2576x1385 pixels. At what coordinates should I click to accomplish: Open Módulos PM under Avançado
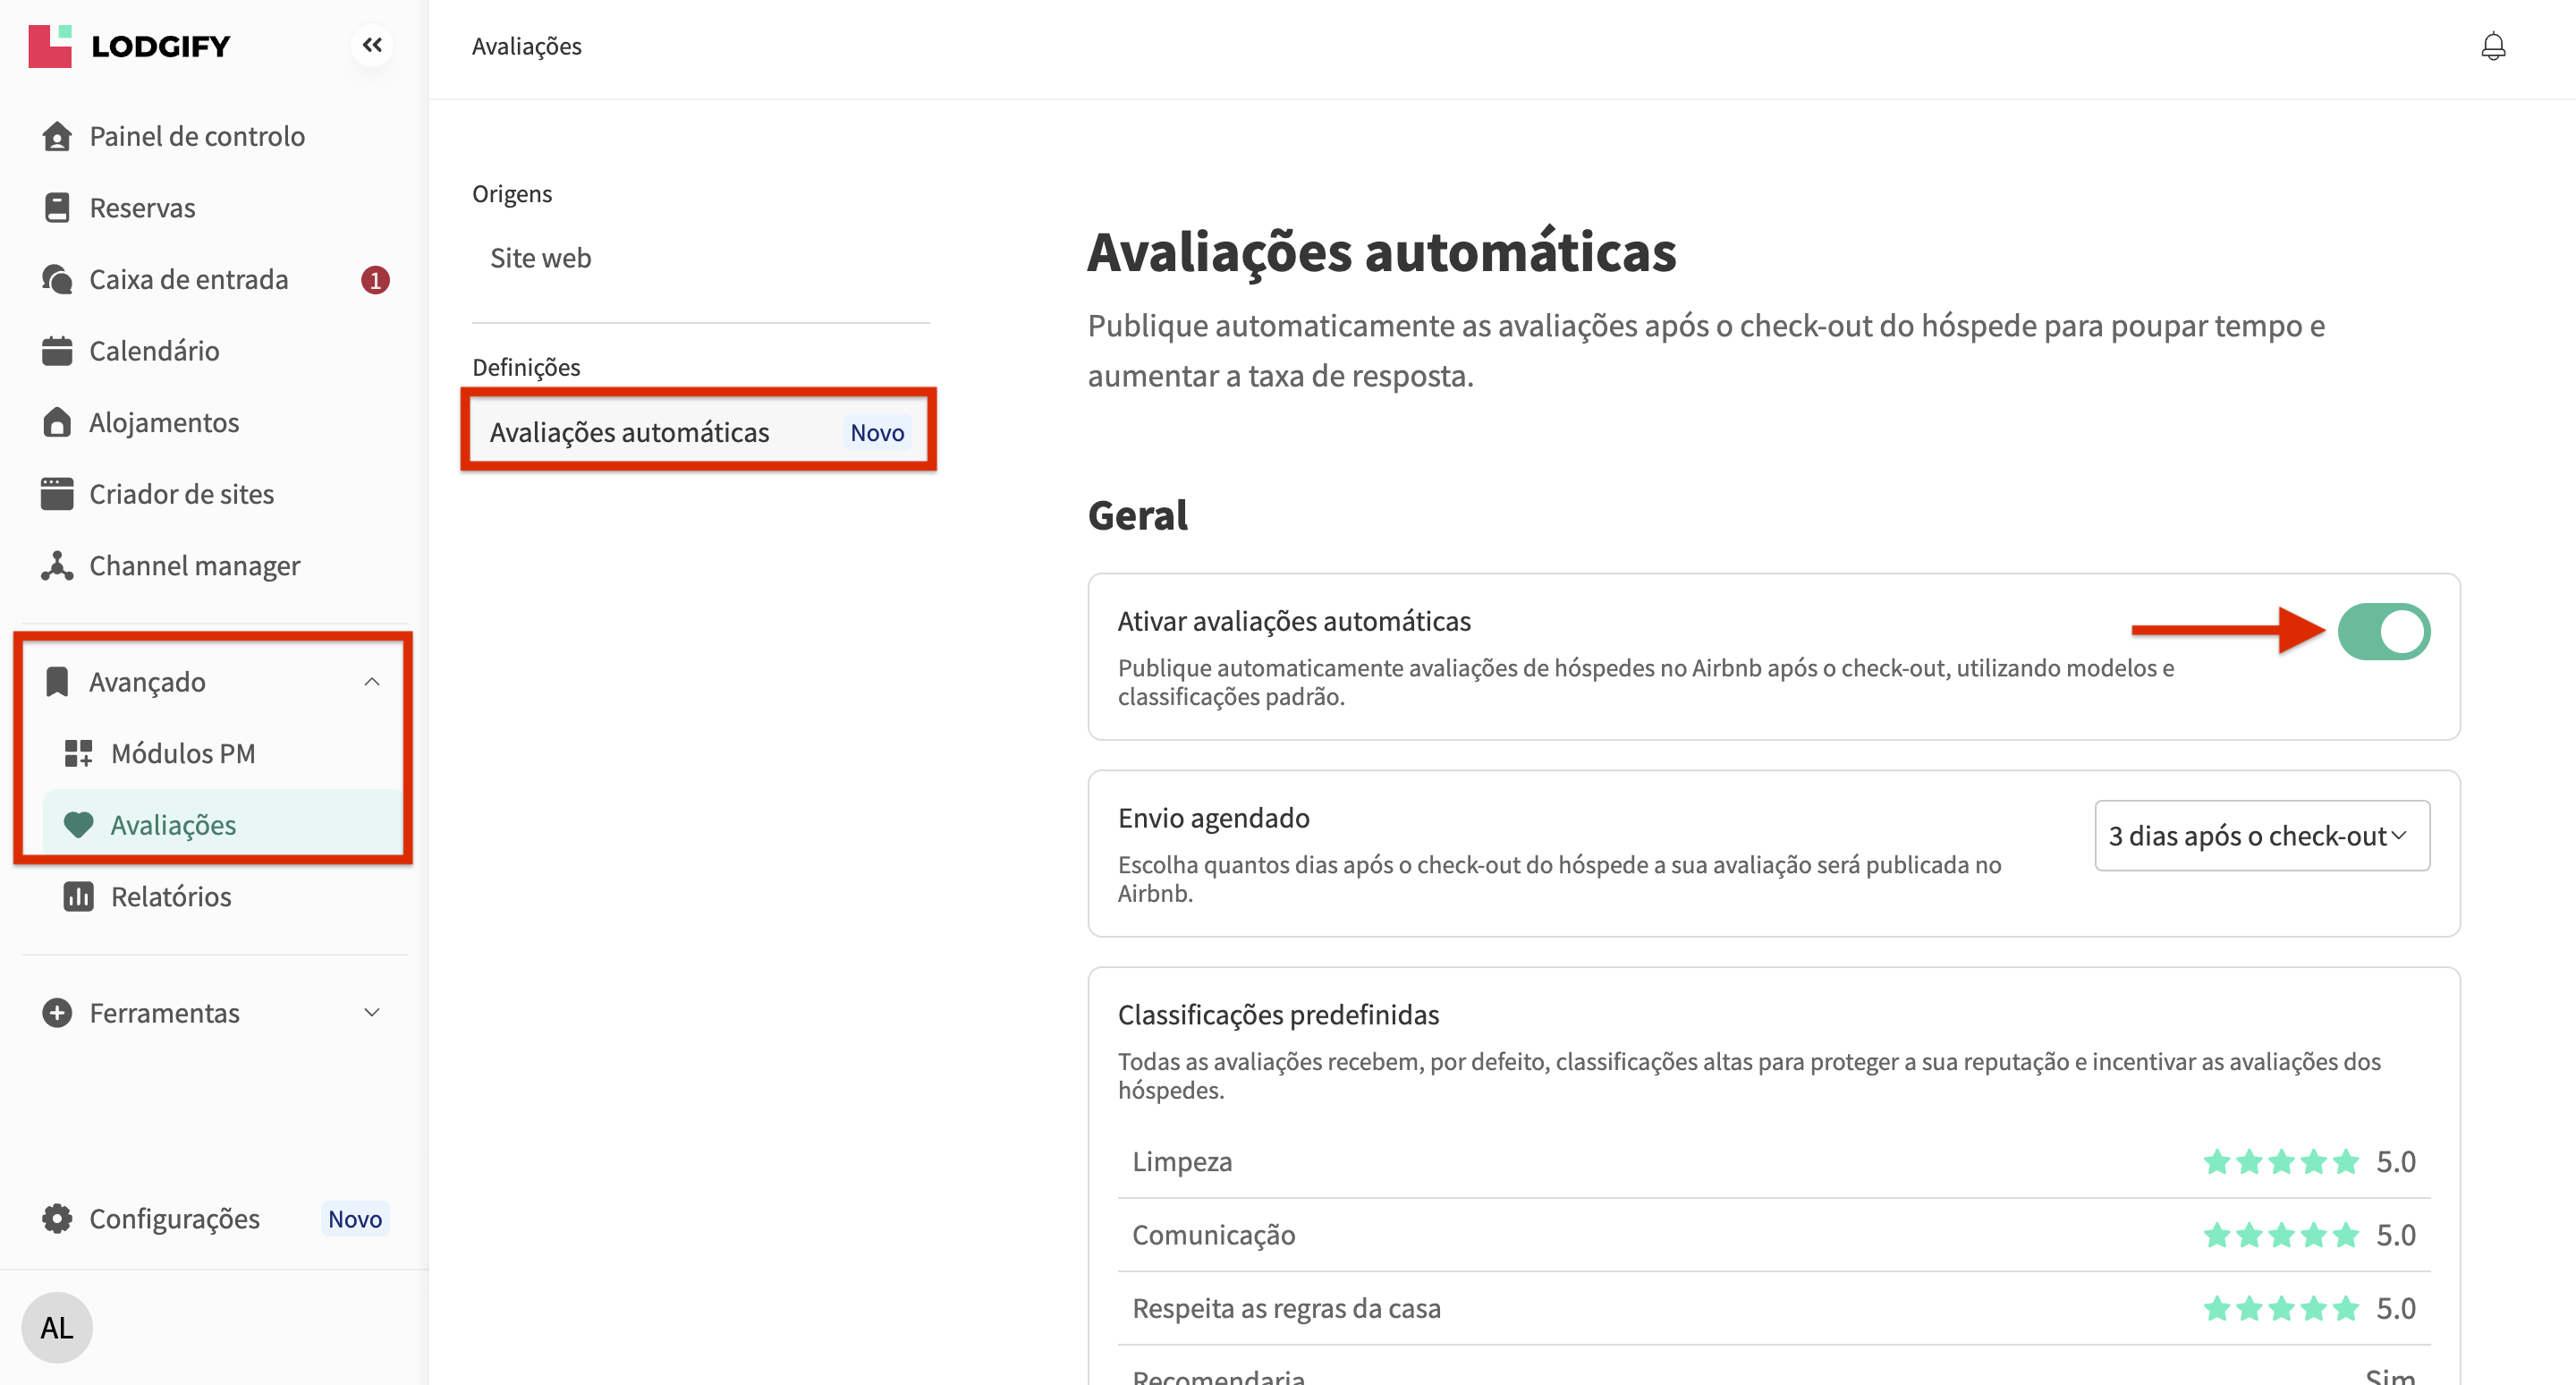click(183, 753)
